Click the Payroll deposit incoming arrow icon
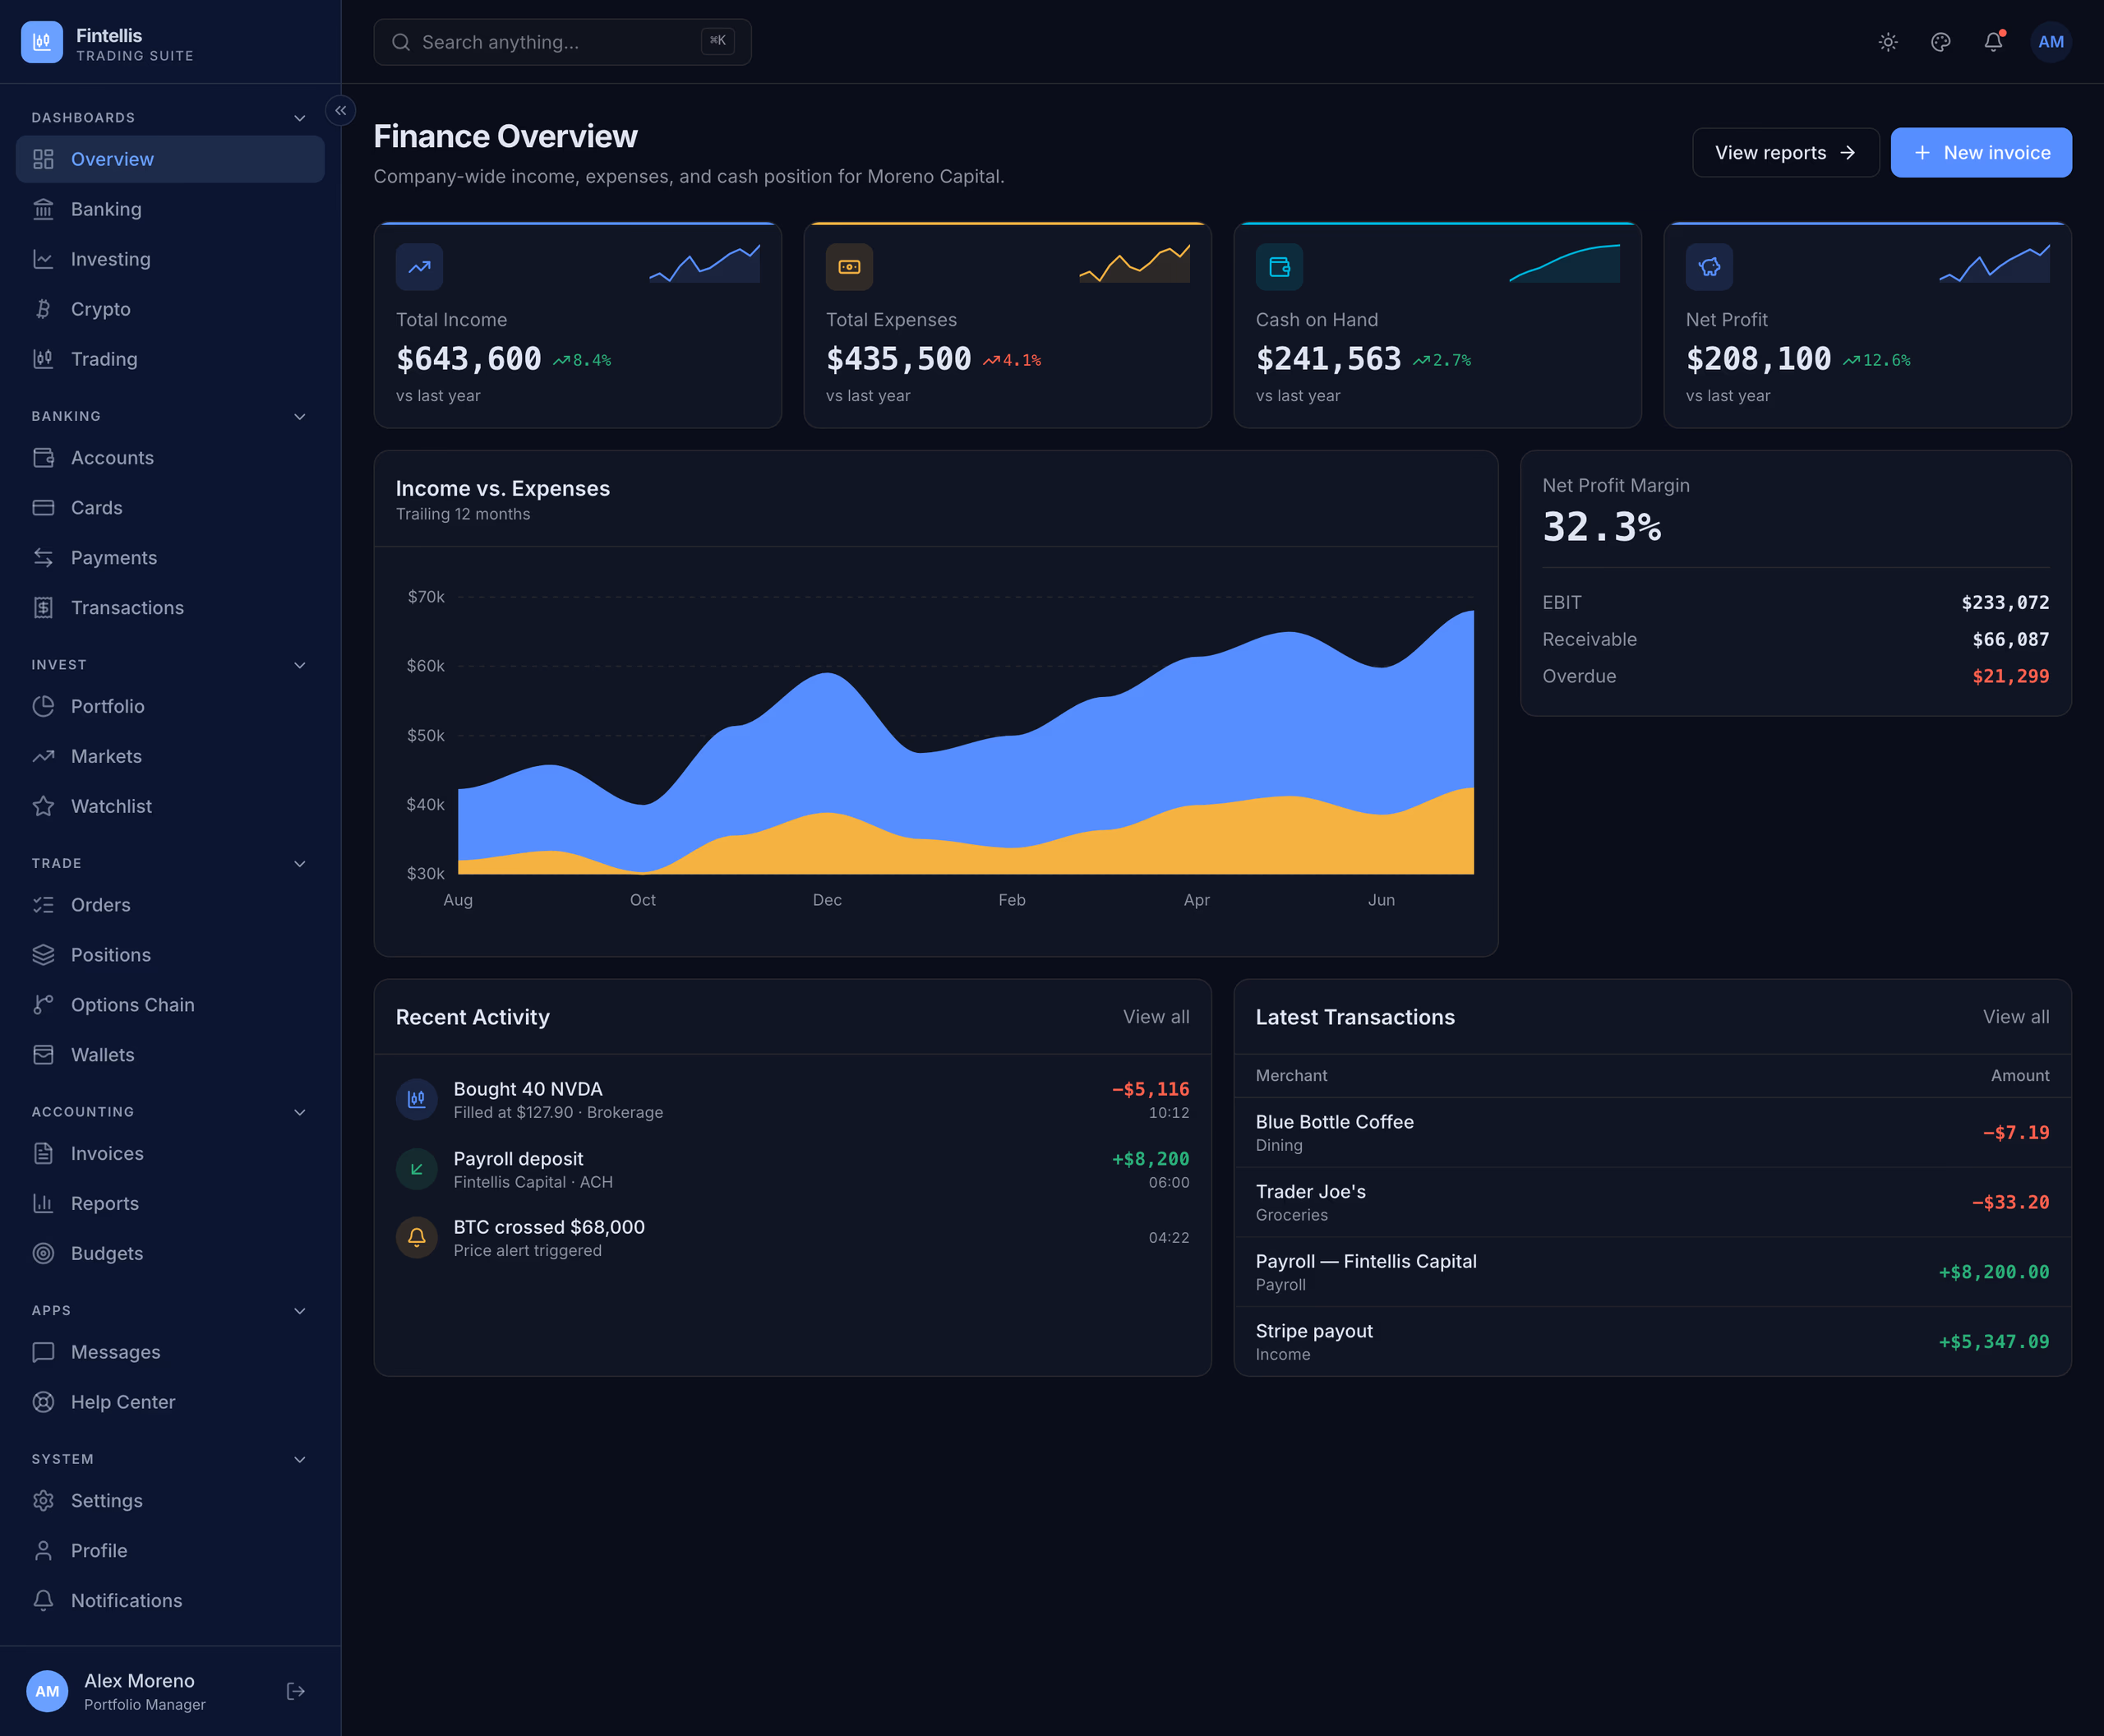2104x1736 pixels. tap(417, 1169)
